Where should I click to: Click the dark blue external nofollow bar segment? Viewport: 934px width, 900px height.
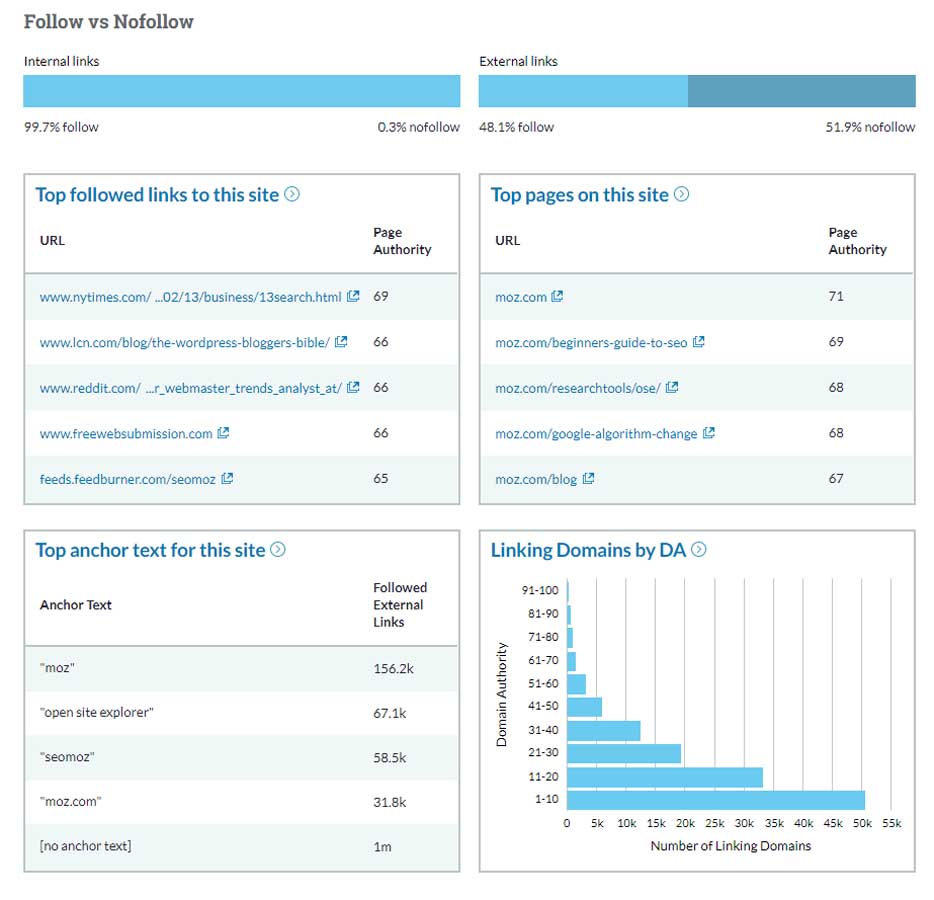click(x=802, y=91)
